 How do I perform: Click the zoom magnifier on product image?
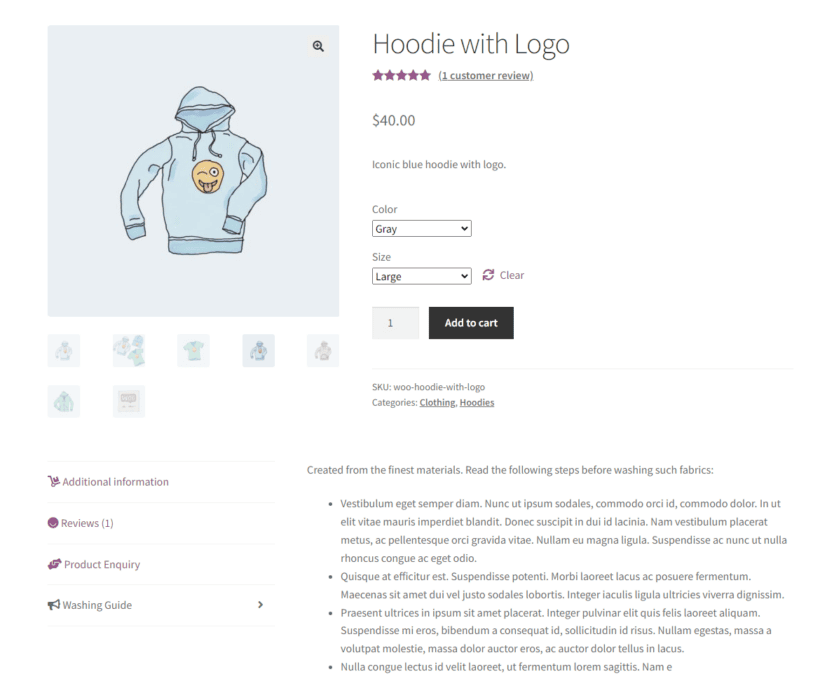pos(318,46)
